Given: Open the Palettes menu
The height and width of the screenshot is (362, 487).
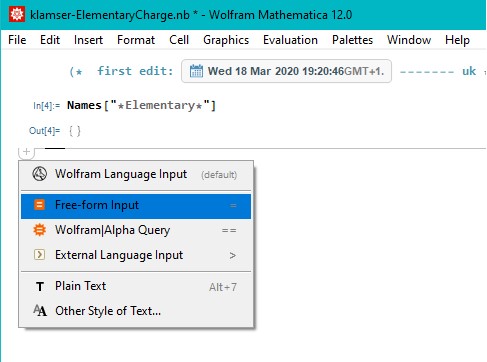Looking at the screenshot, I should (352, 40).
